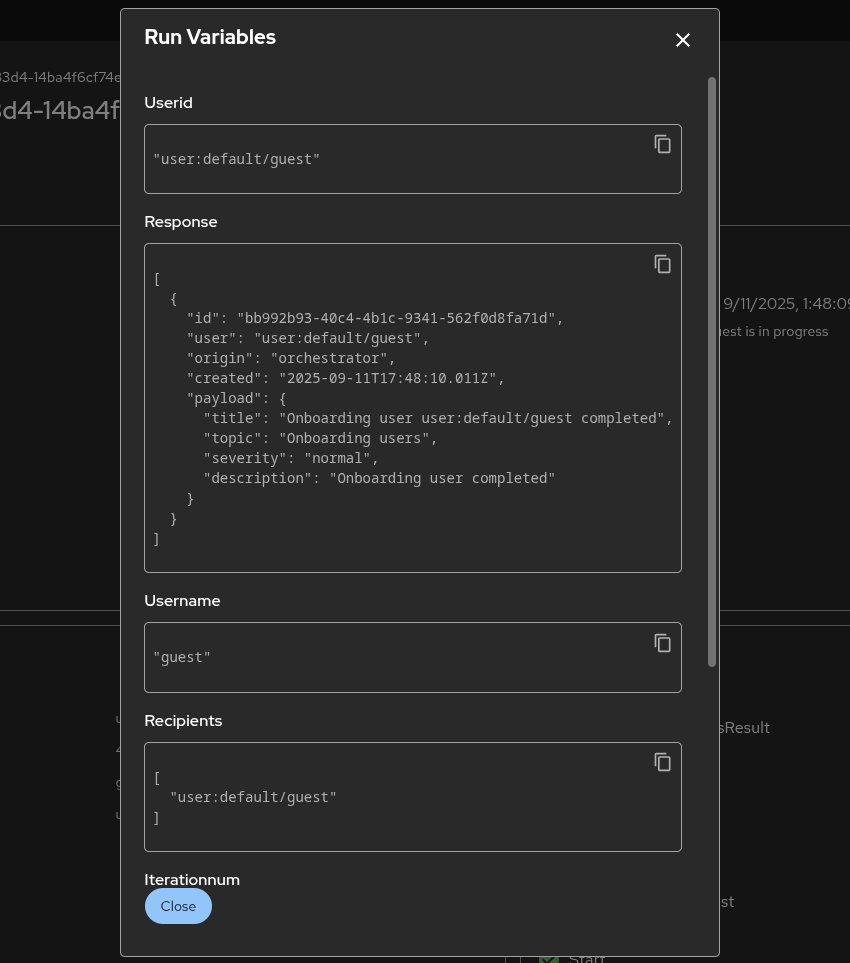Viewport: 850px width, 963px height.
Task: Copy the Response JSON to clipboard
Action: click(662, 264)
